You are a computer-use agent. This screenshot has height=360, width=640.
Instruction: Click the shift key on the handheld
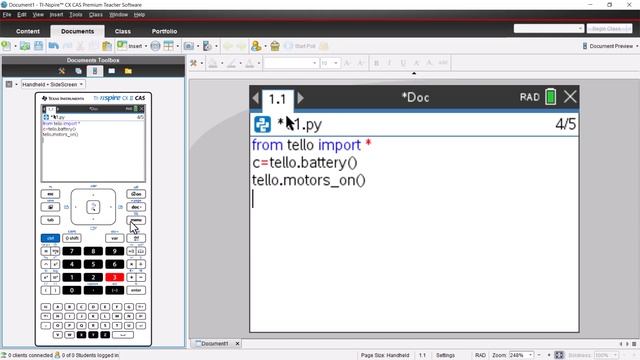coord(72,238)
